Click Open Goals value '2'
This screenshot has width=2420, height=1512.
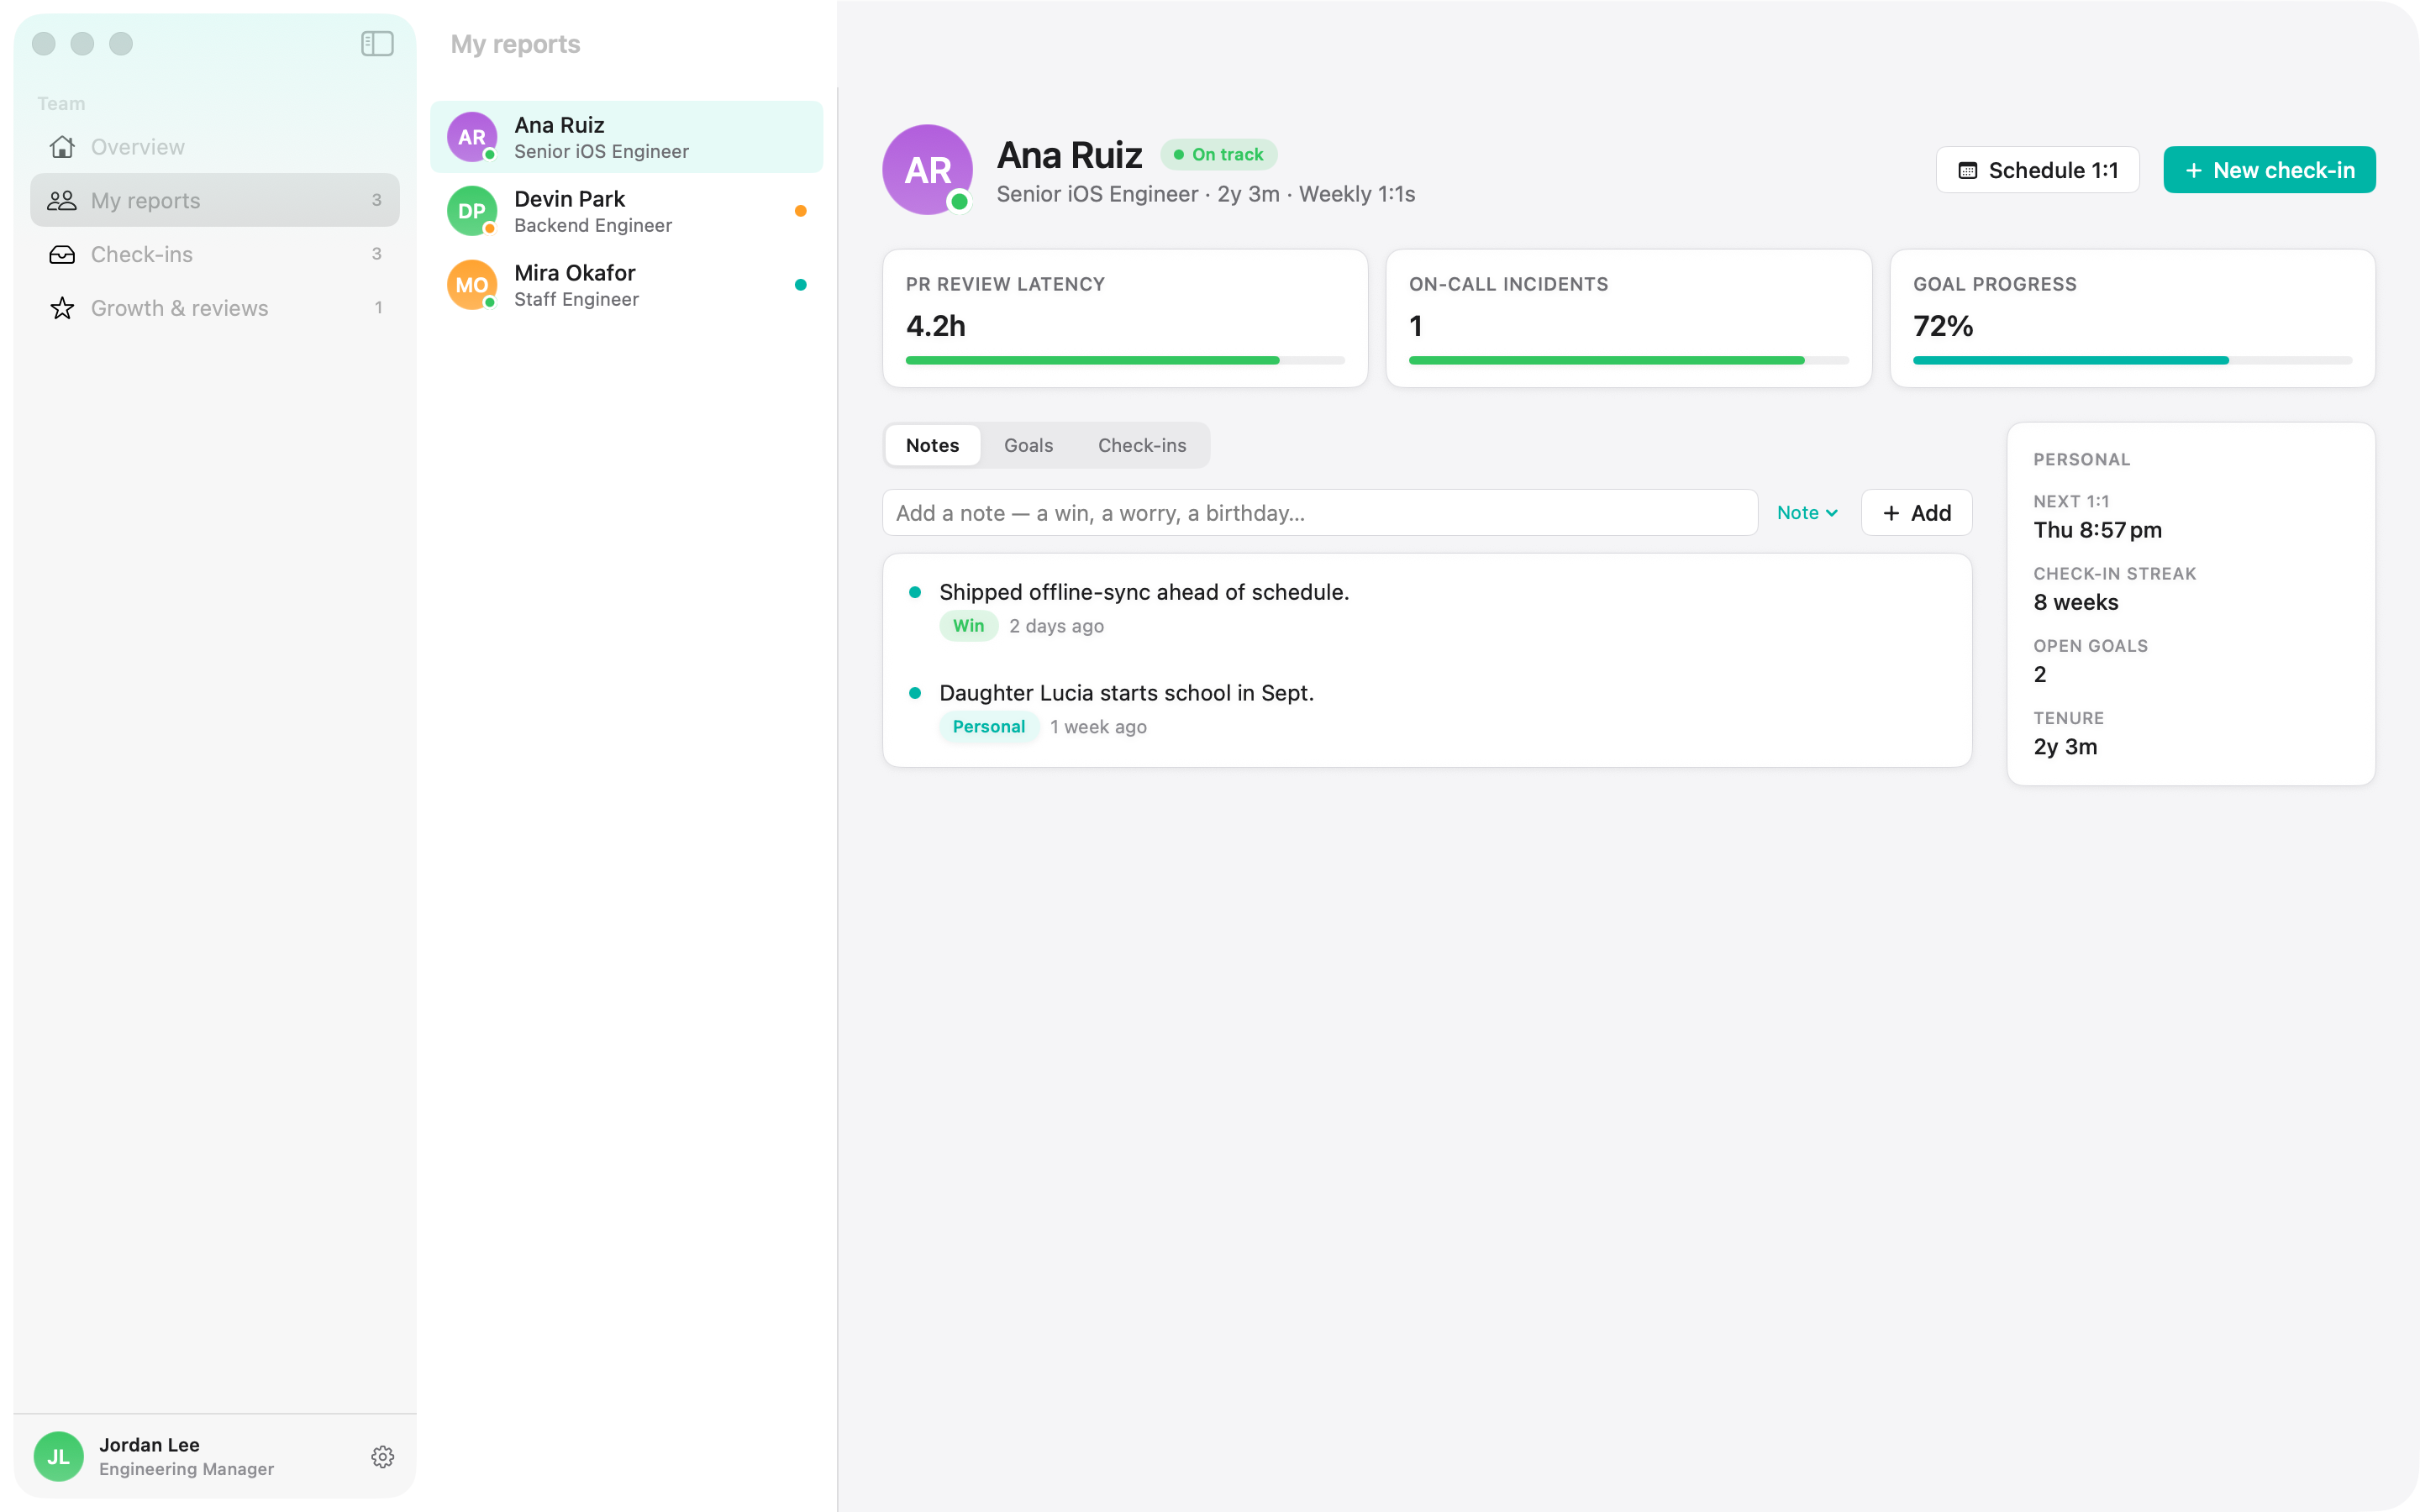[x=2040, y=675]
